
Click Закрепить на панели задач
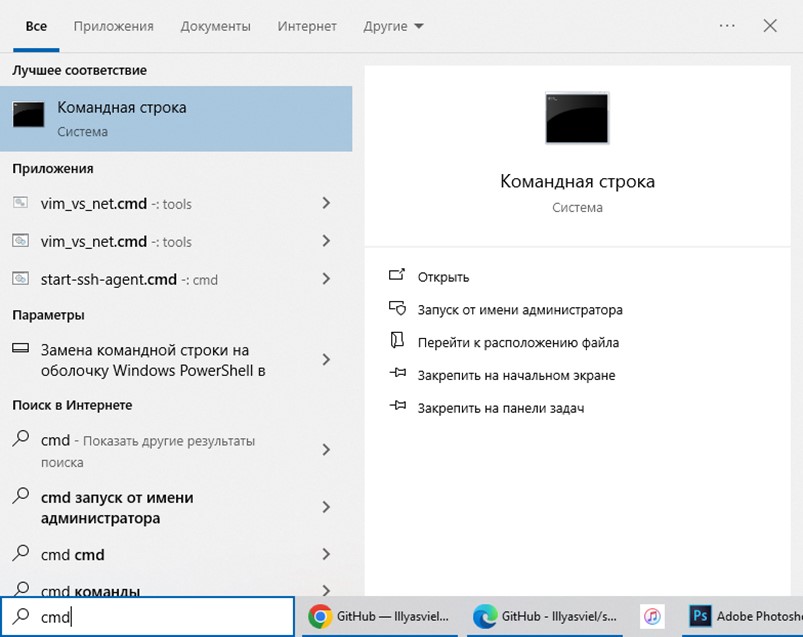(500, 408)
